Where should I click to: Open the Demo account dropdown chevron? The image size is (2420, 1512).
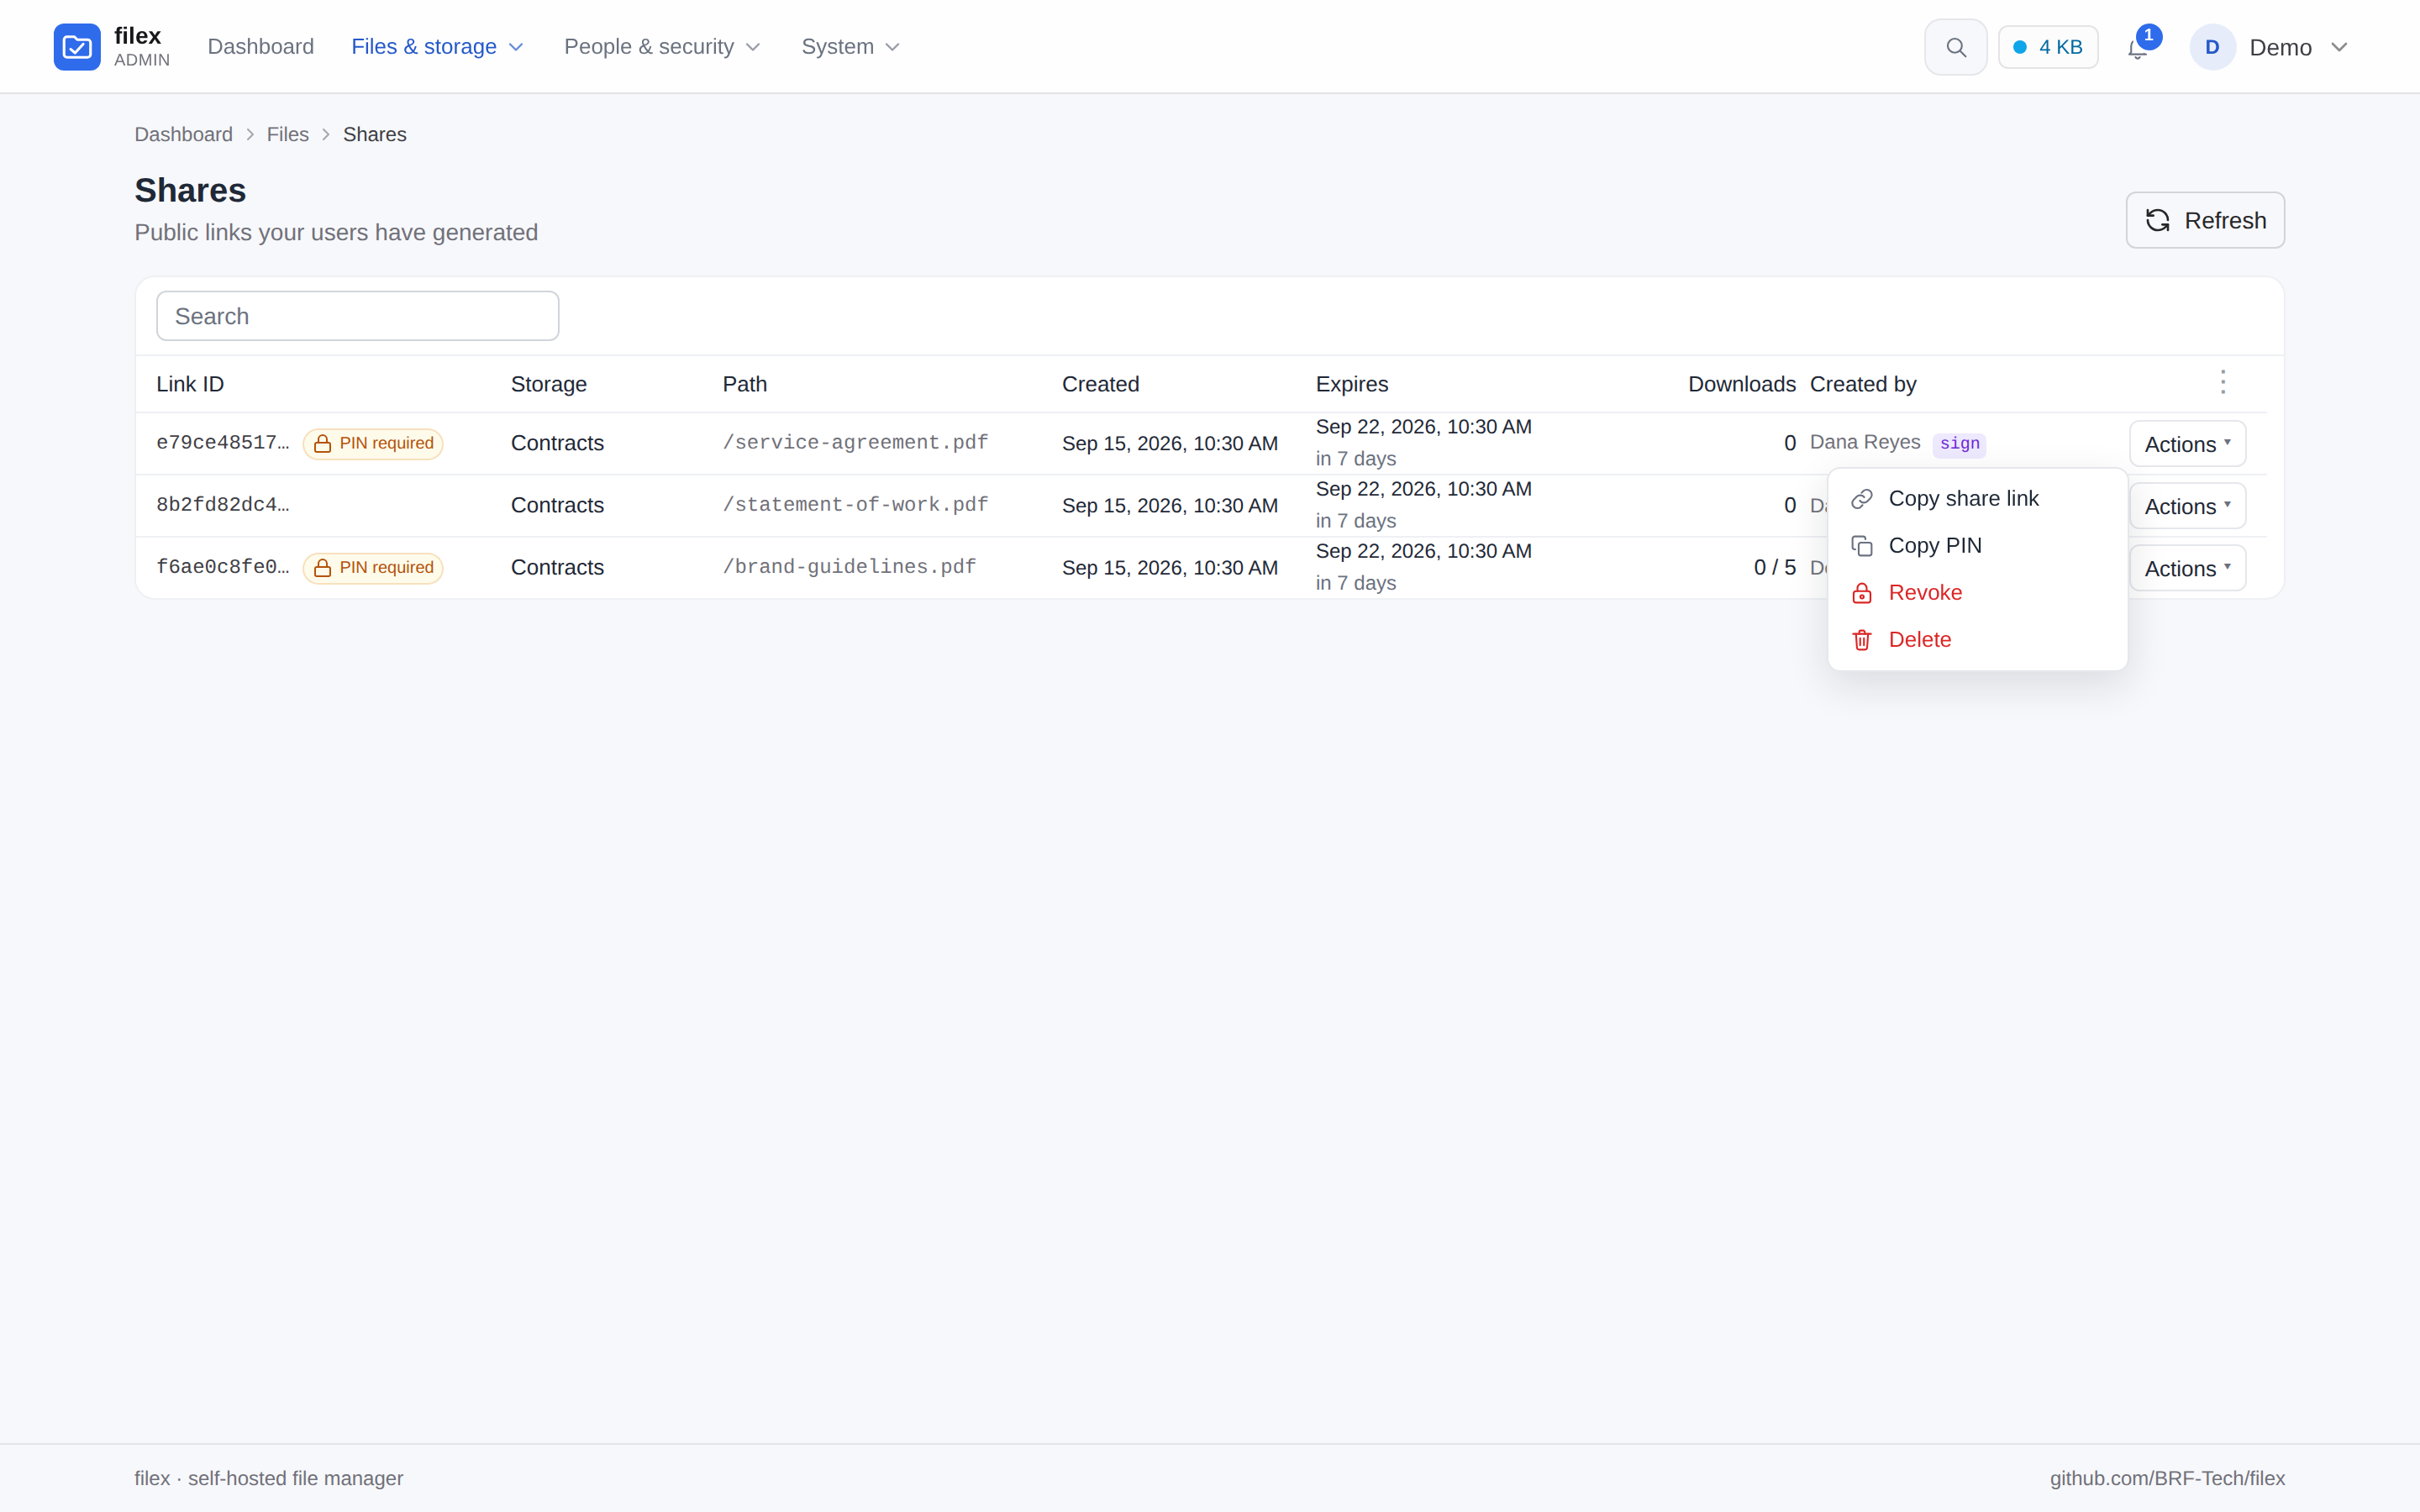[2339, 47]
